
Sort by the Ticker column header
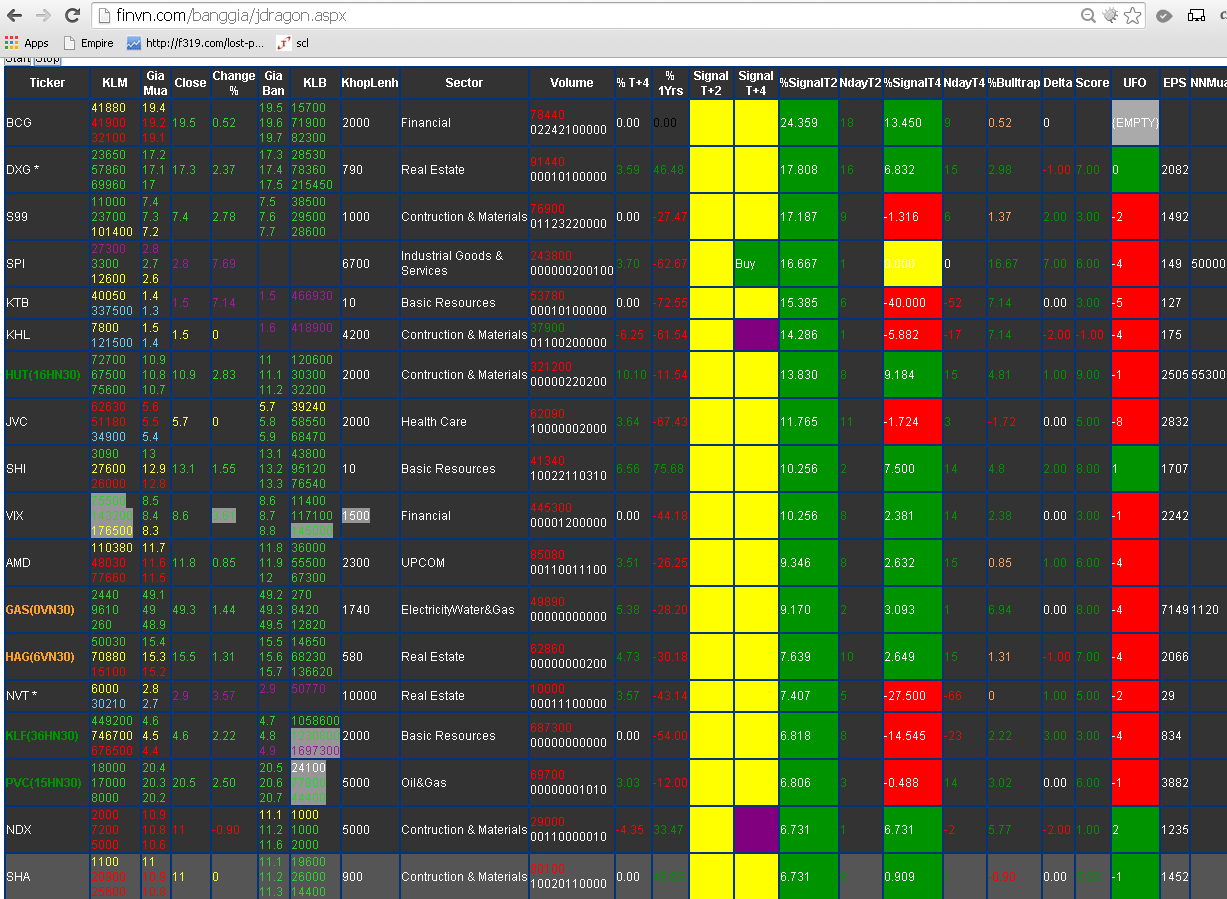tap(47, 83)
